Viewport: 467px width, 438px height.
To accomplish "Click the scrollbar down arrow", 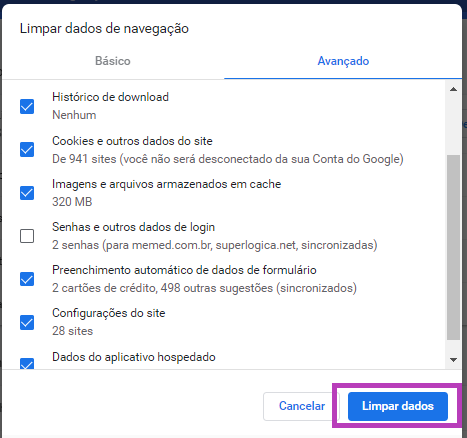I will (453, 360).
